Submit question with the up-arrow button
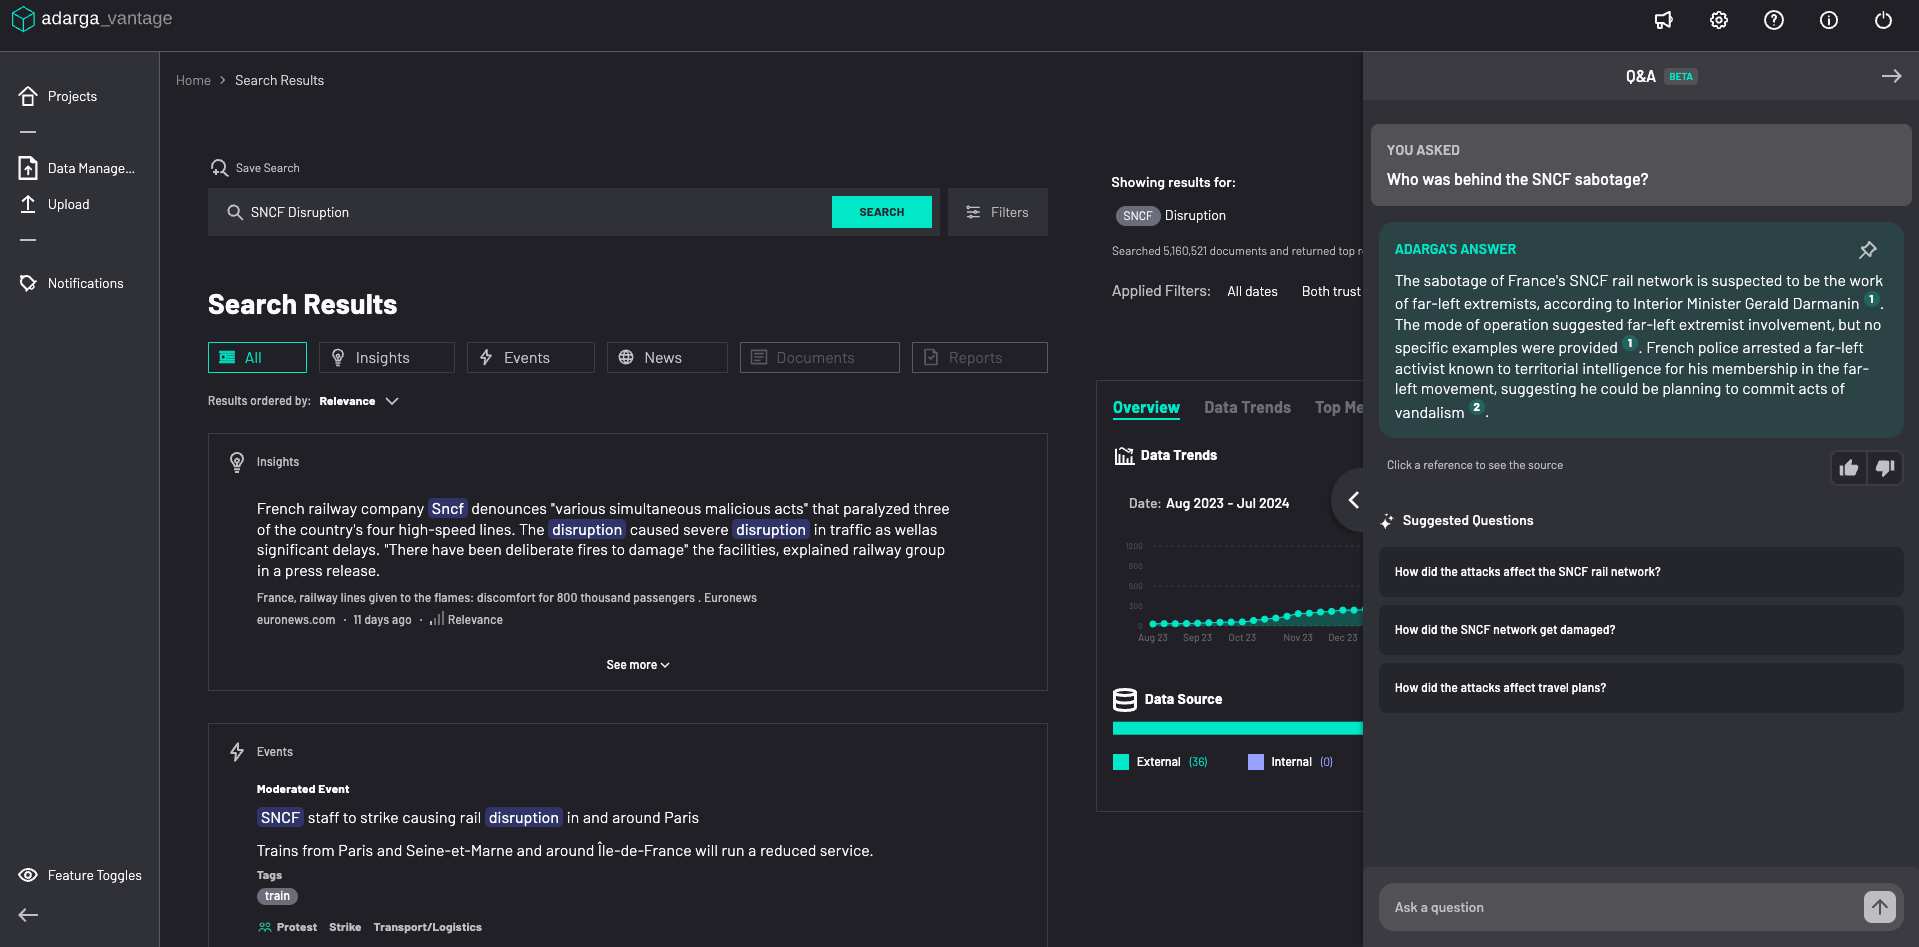Image resolution: width=1919 pixels, height=947 pixels. coord(1880,907)
